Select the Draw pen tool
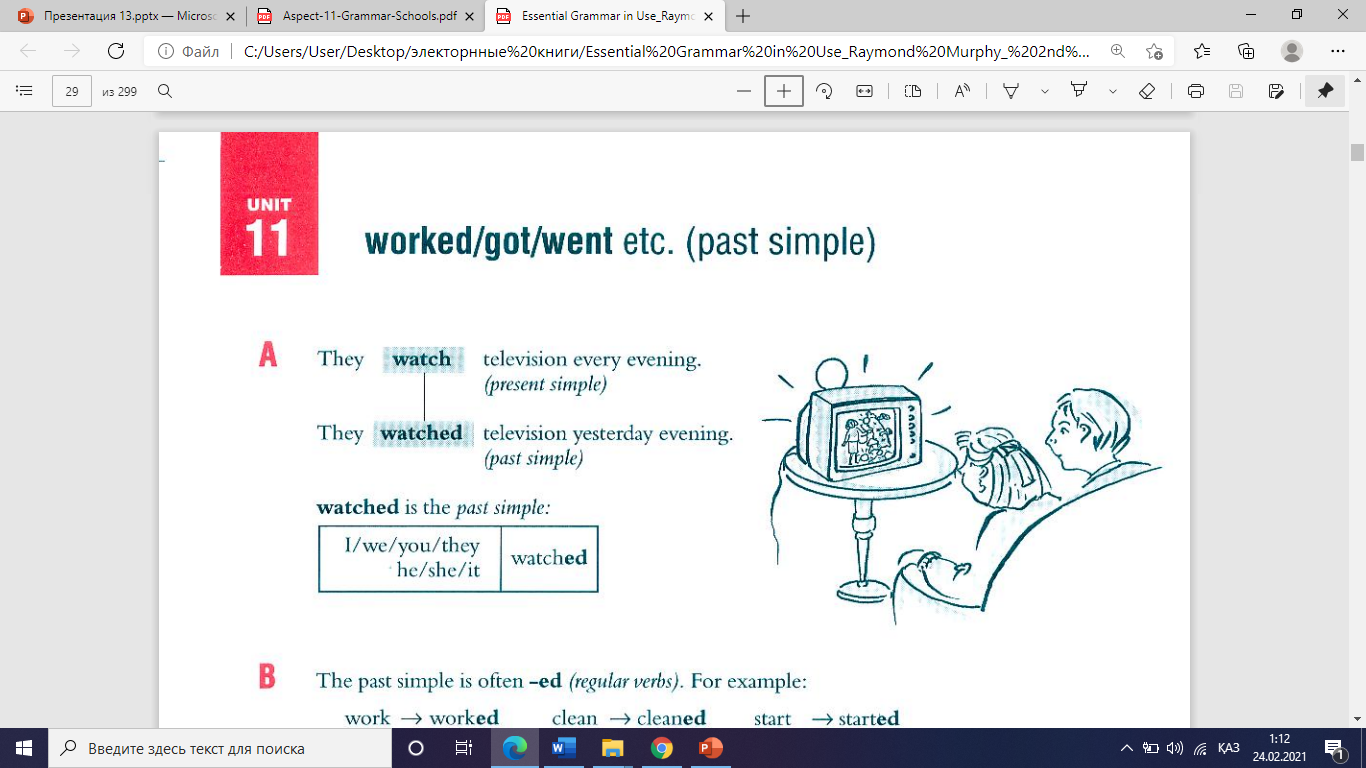 1011,91
